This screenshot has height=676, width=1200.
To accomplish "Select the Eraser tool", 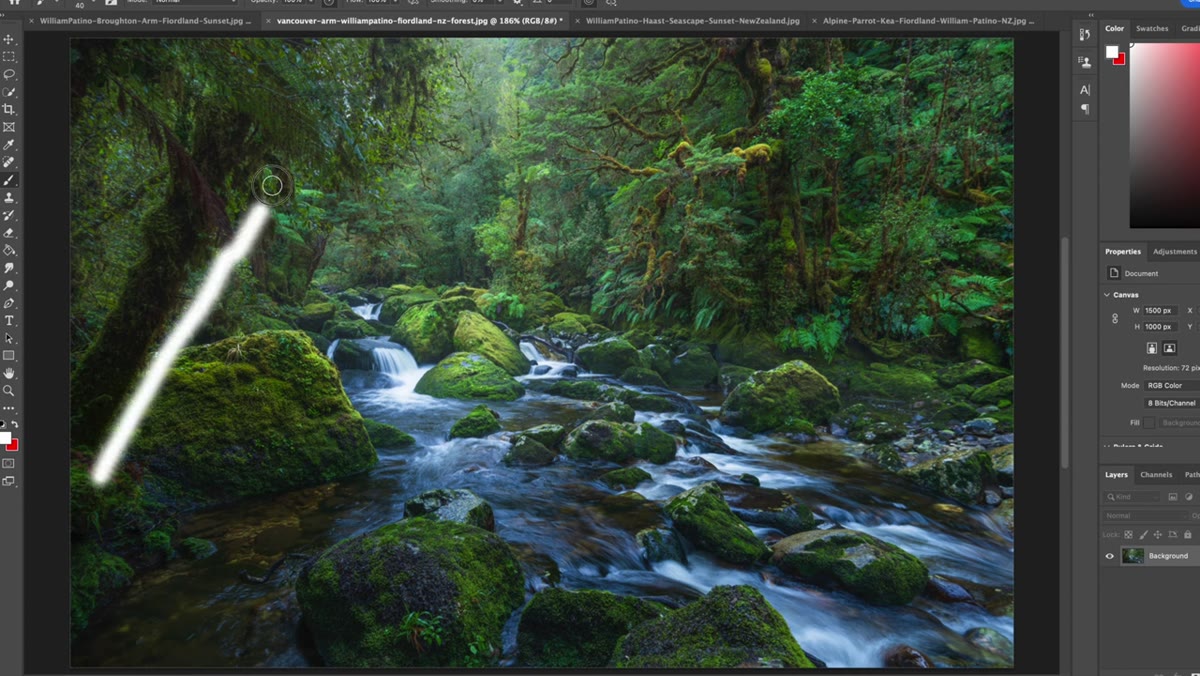I will (9, 232).
